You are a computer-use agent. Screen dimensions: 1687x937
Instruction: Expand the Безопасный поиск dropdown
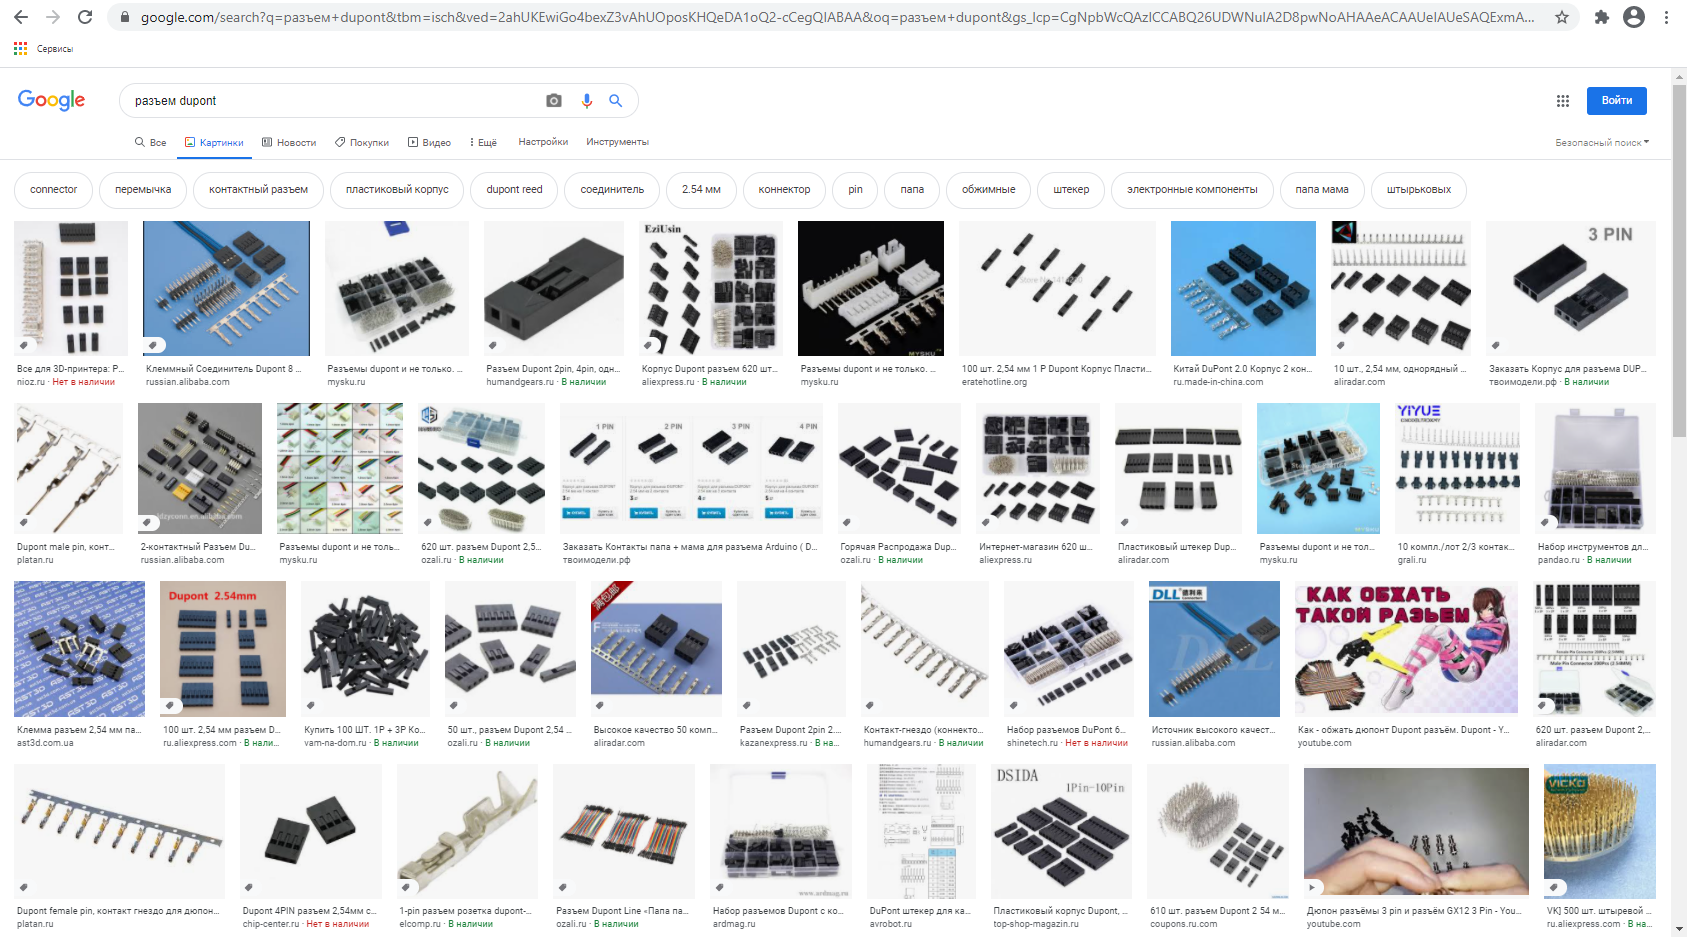1602,143
